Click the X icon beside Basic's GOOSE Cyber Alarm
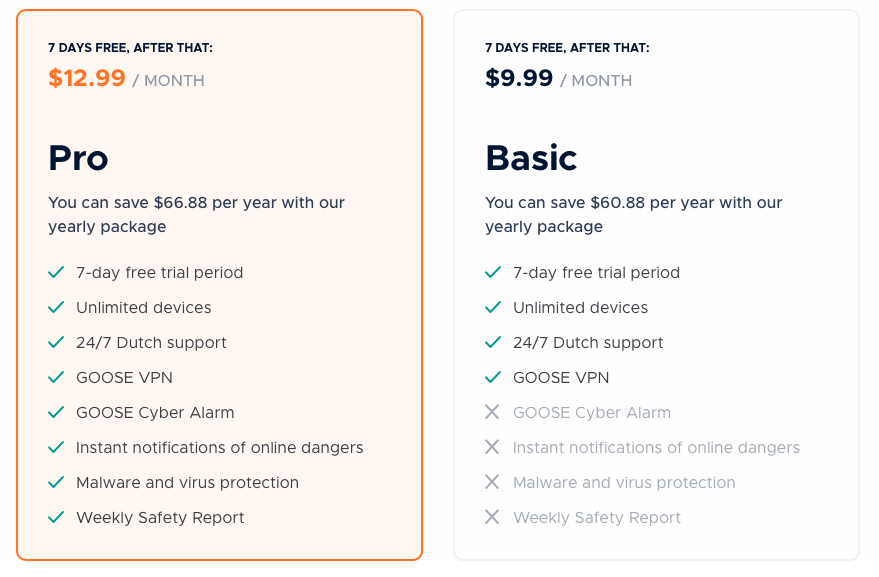This screenshot has height=577, width=879. [492, 412]
